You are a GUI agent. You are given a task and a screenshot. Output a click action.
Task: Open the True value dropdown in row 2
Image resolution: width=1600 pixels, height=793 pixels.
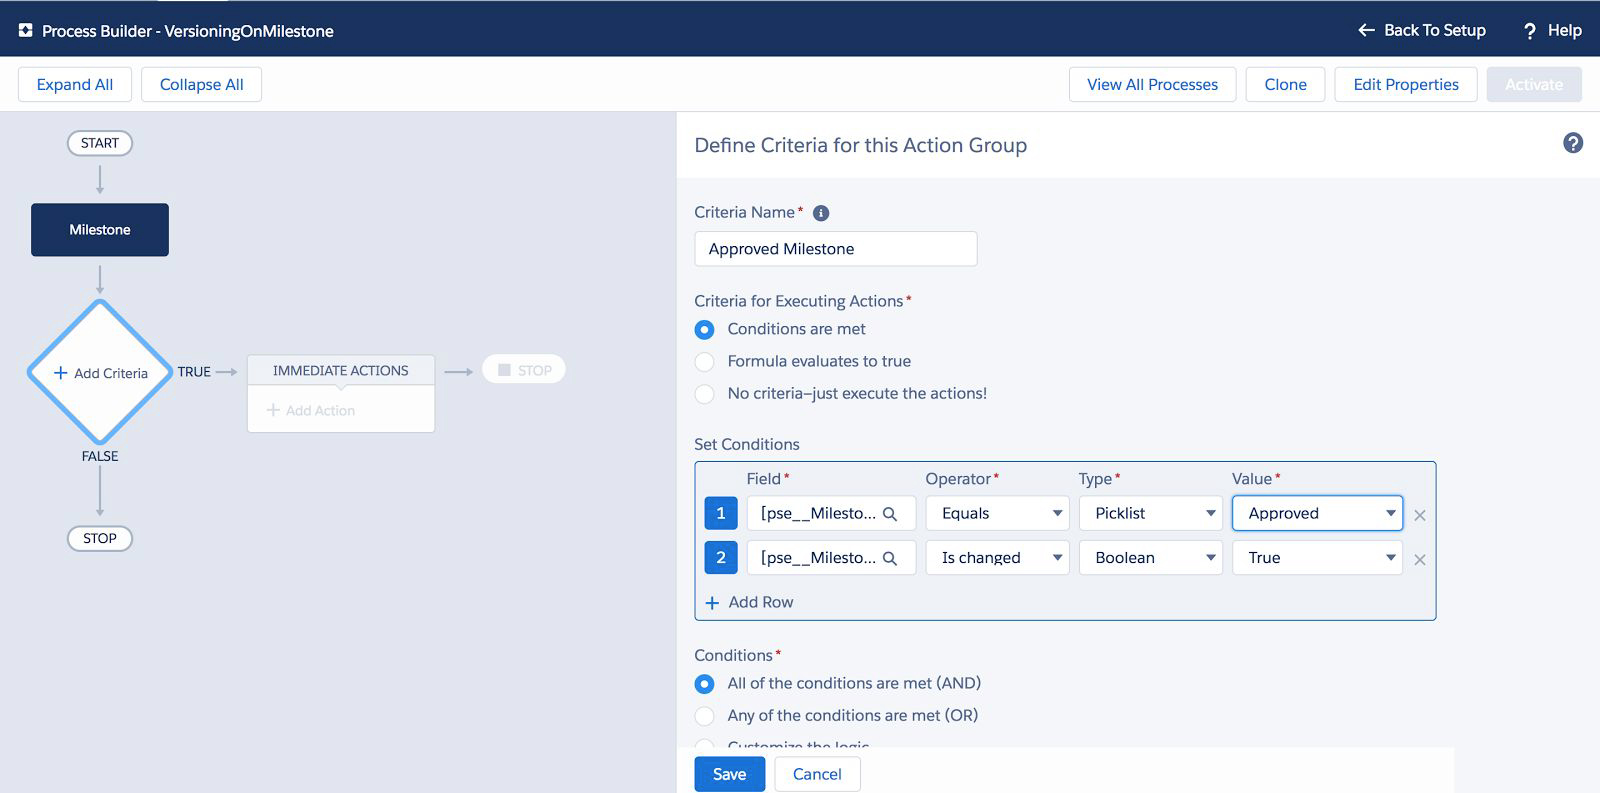(1317, 557)
